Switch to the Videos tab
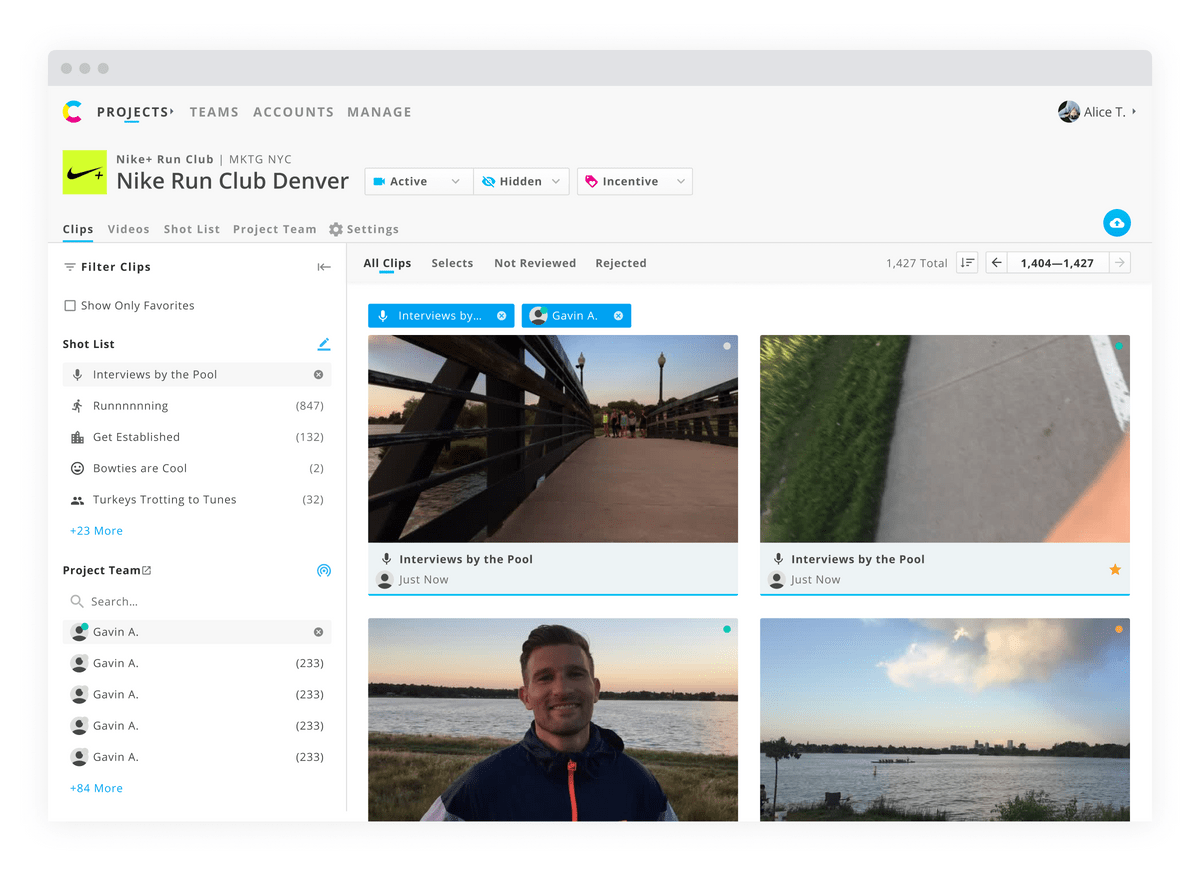The width and height of the screenshot is (1200, 872). tap(129, 229)
